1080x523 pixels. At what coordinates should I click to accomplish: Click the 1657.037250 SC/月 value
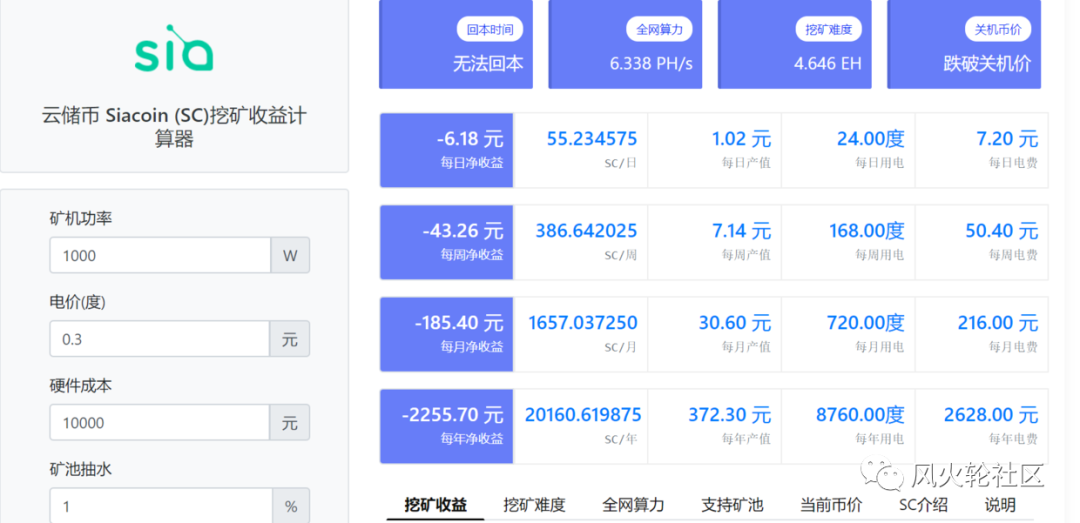tap(583, 322)
